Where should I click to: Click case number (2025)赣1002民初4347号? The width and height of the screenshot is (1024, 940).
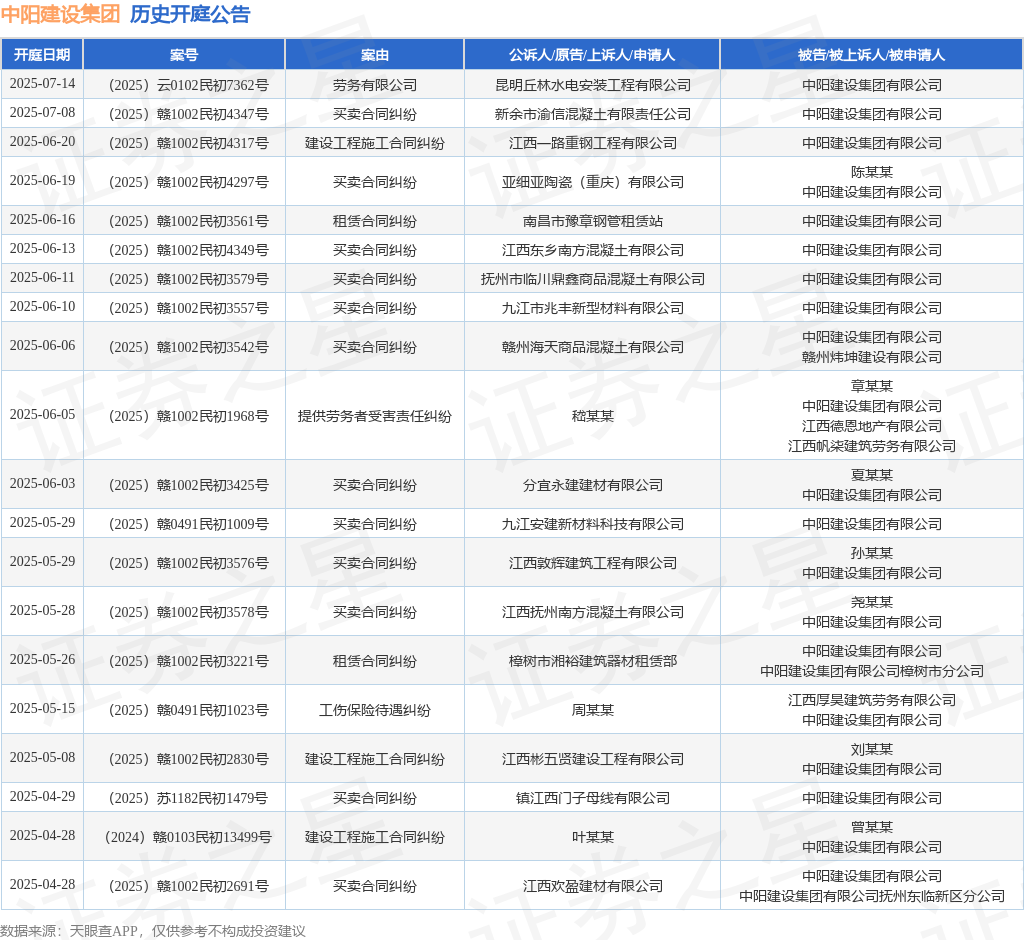click(187, 114)
